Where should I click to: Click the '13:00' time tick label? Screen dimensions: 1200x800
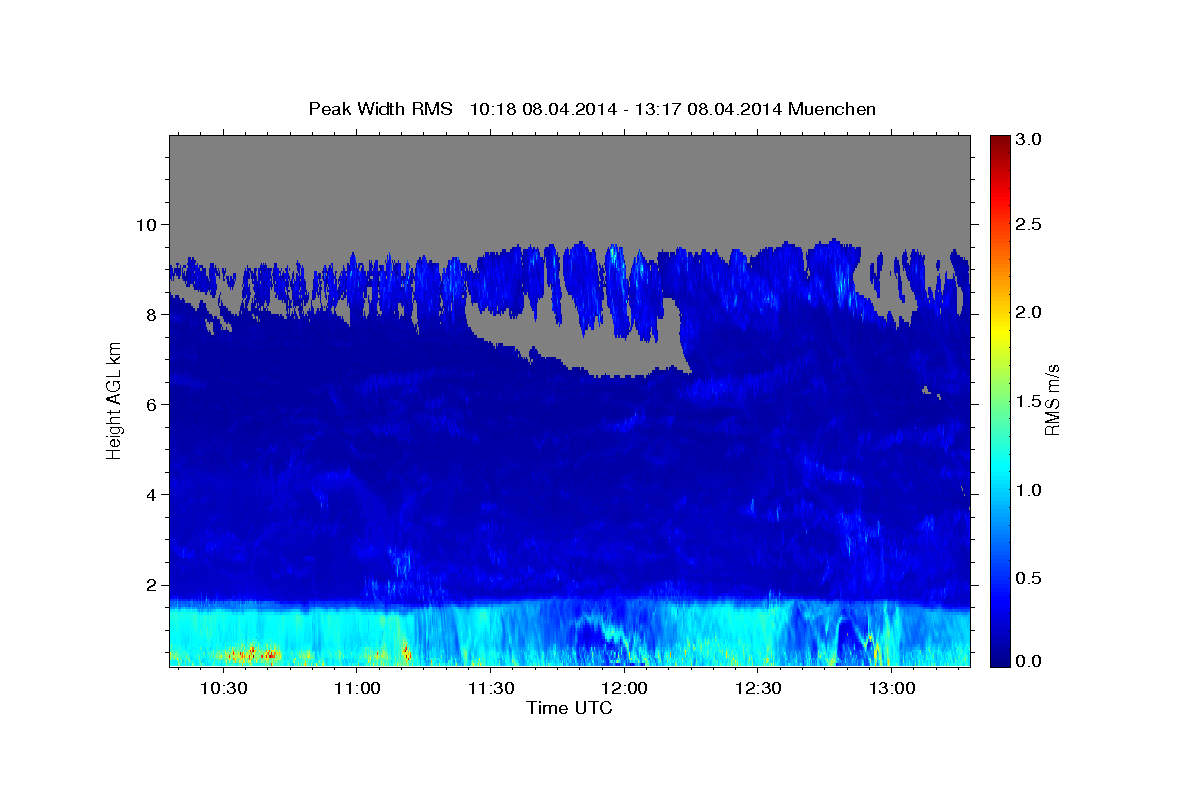click(891, 689)
